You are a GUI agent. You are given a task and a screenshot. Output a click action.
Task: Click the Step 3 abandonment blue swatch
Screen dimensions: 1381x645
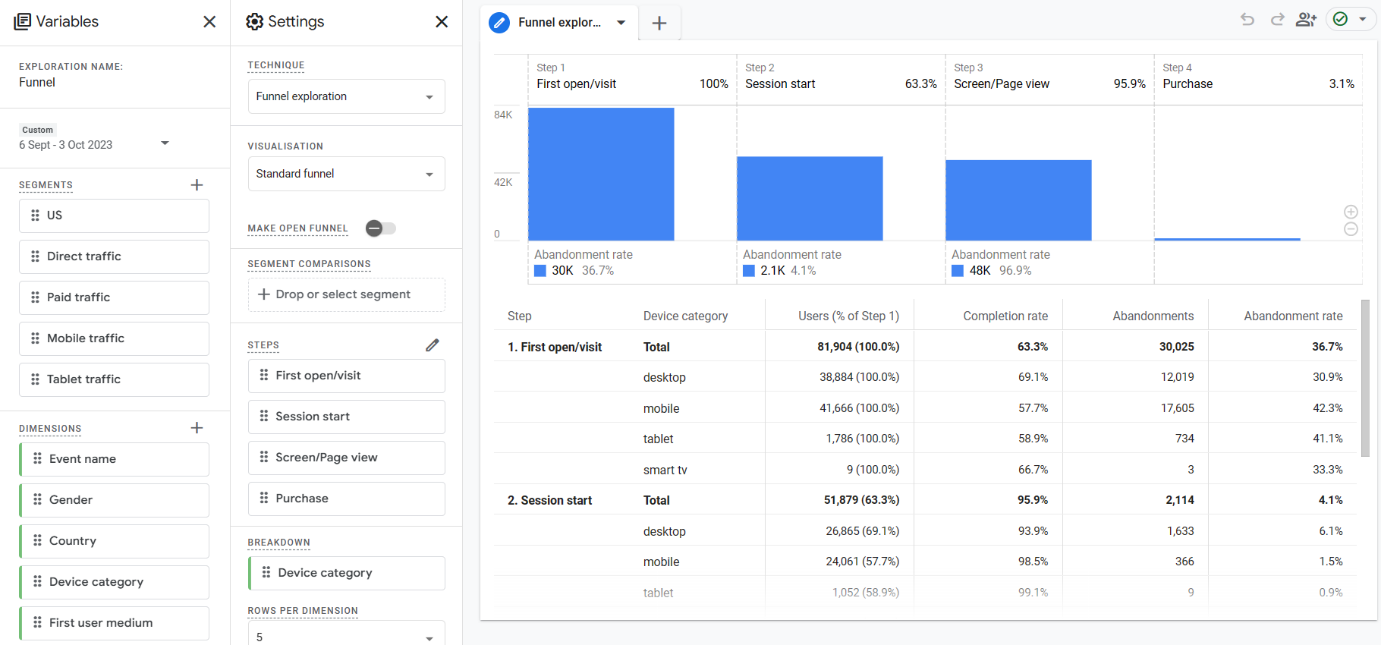958,271
